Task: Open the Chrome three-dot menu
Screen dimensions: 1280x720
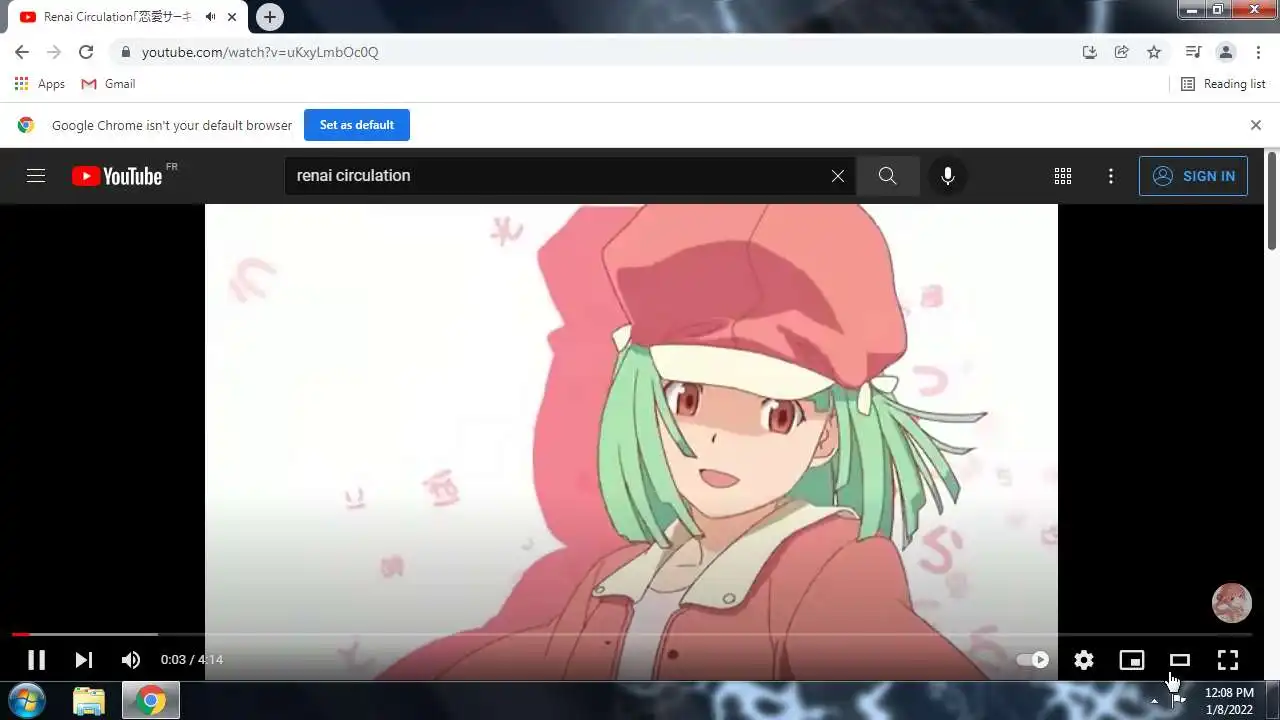Action: pos(1258,52)
